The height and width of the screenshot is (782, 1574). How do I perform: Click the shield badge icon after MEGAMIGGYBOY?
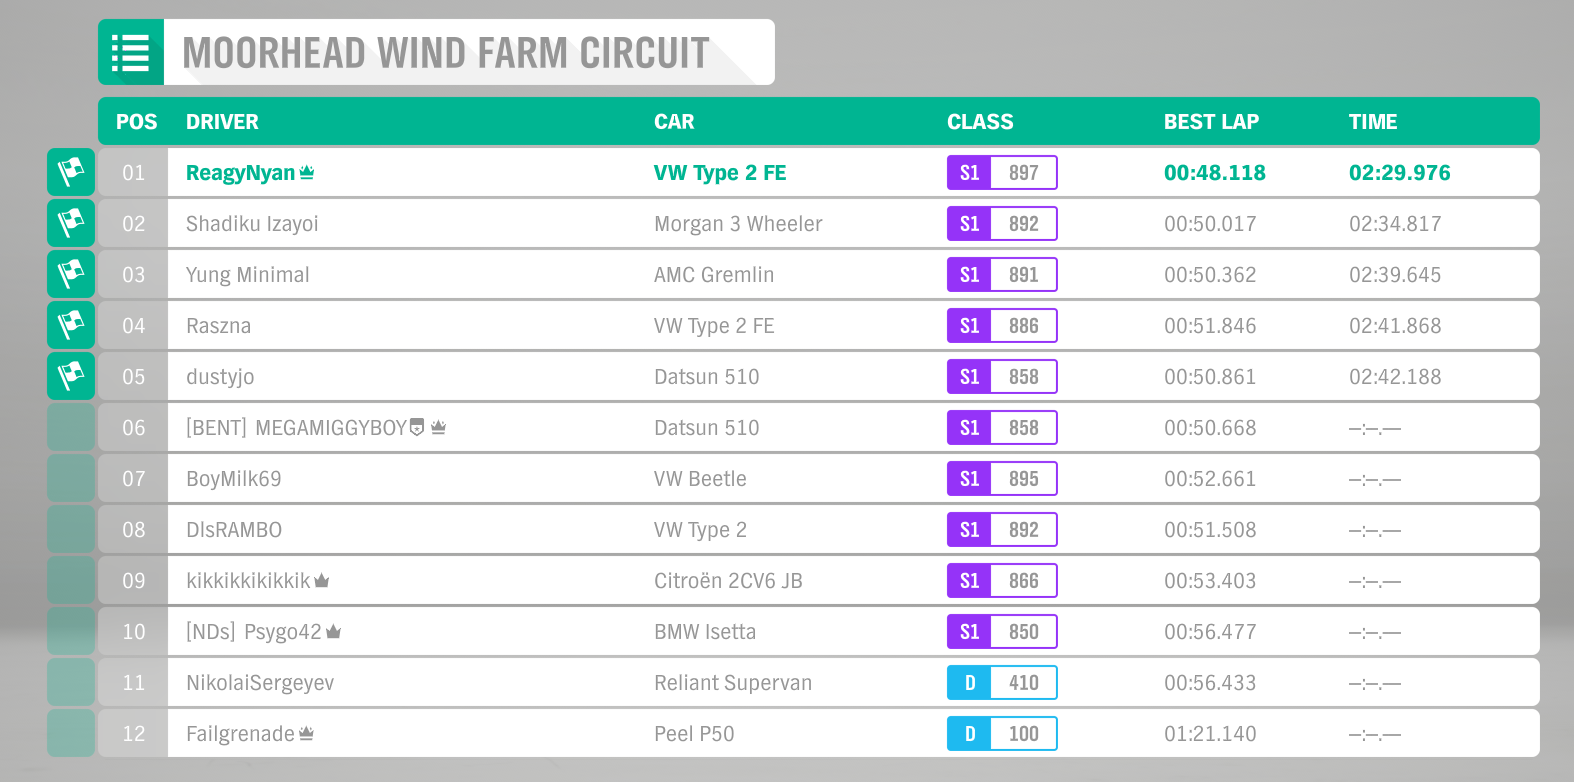tap(417, 427)
